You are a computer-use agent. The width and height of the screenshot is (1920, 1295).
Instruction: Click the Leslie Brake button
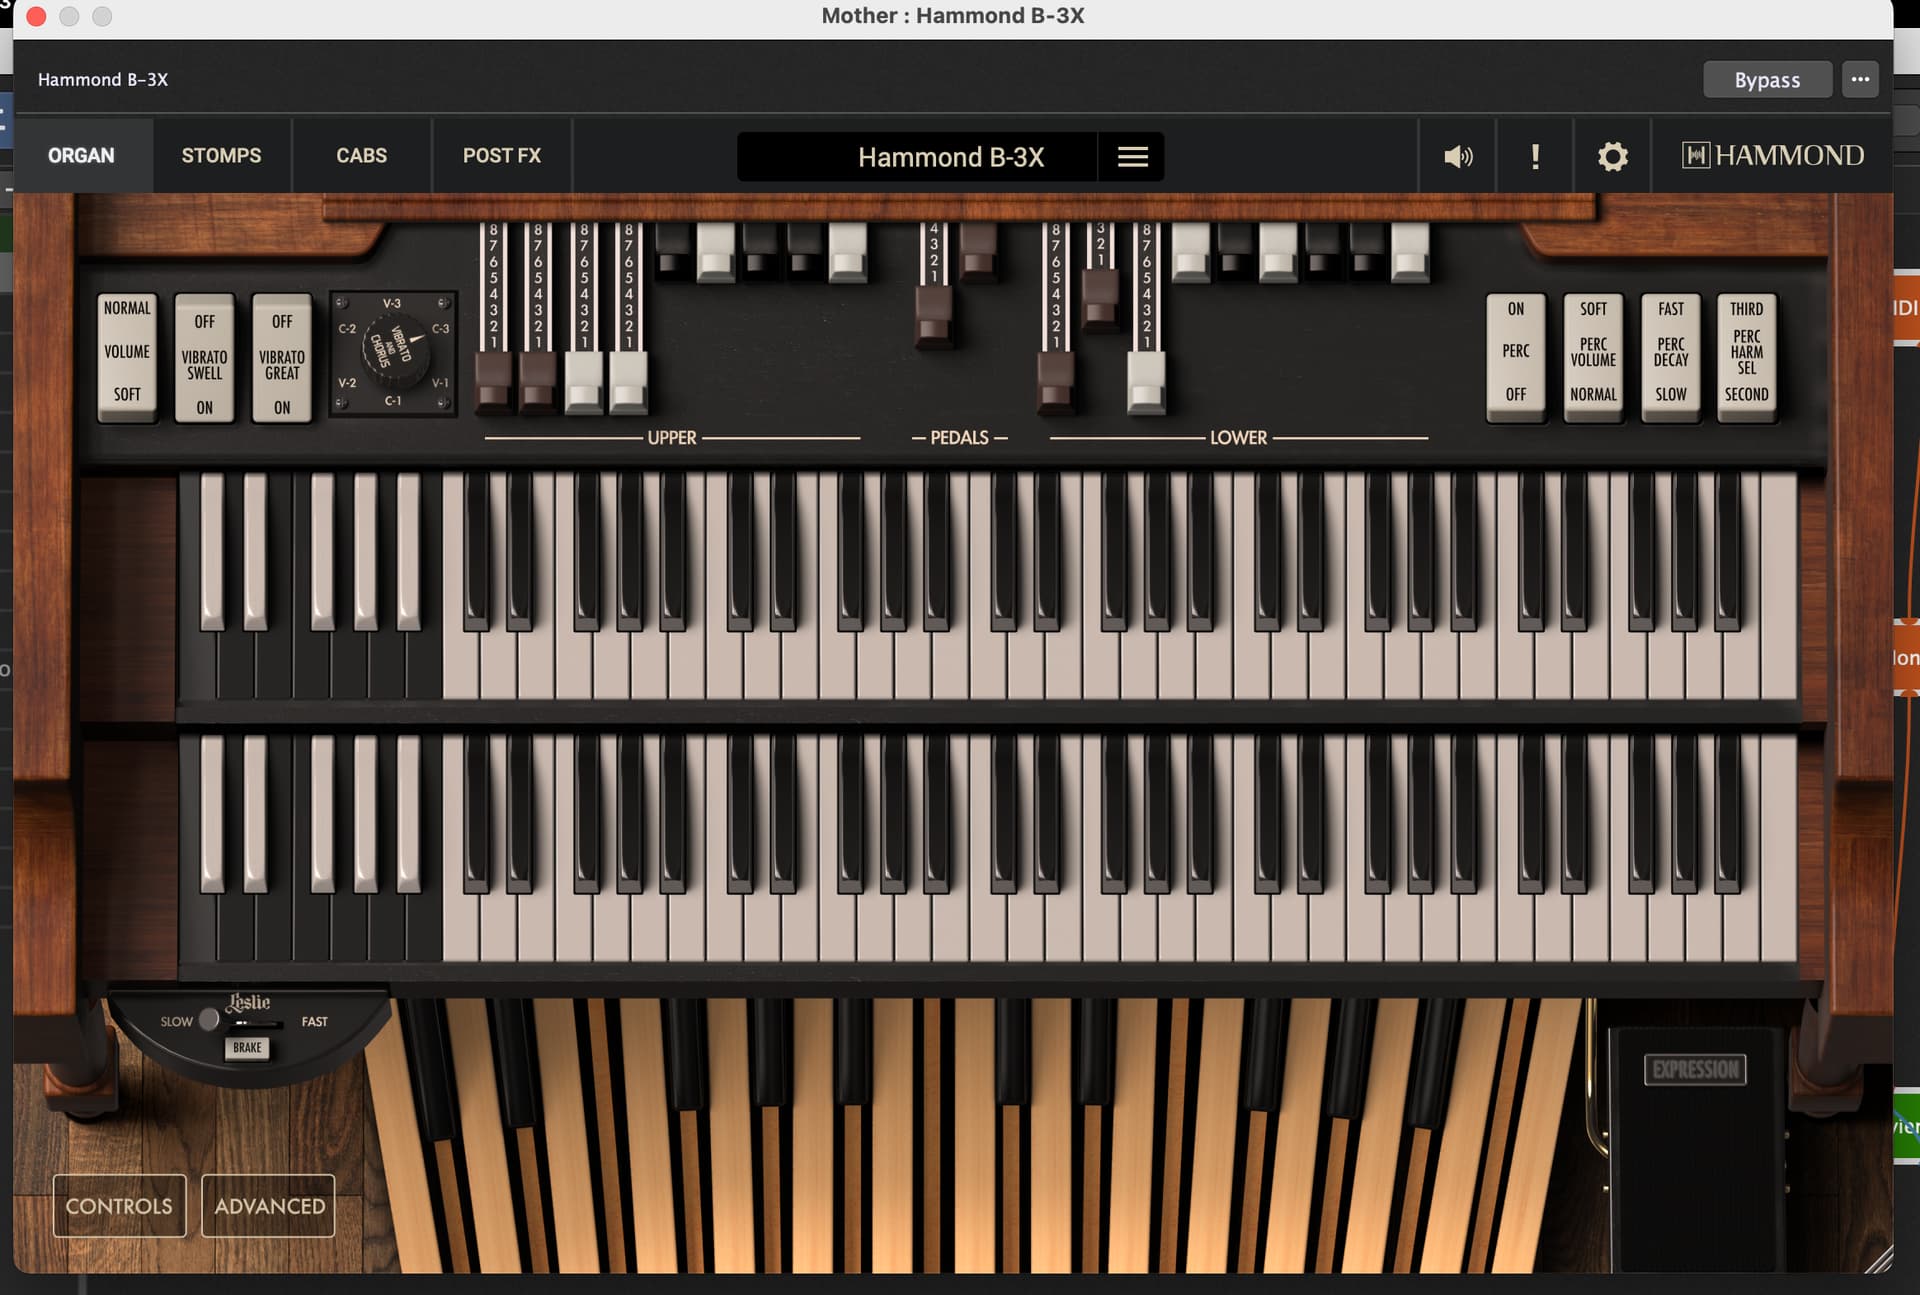(x=247, y=1048)
